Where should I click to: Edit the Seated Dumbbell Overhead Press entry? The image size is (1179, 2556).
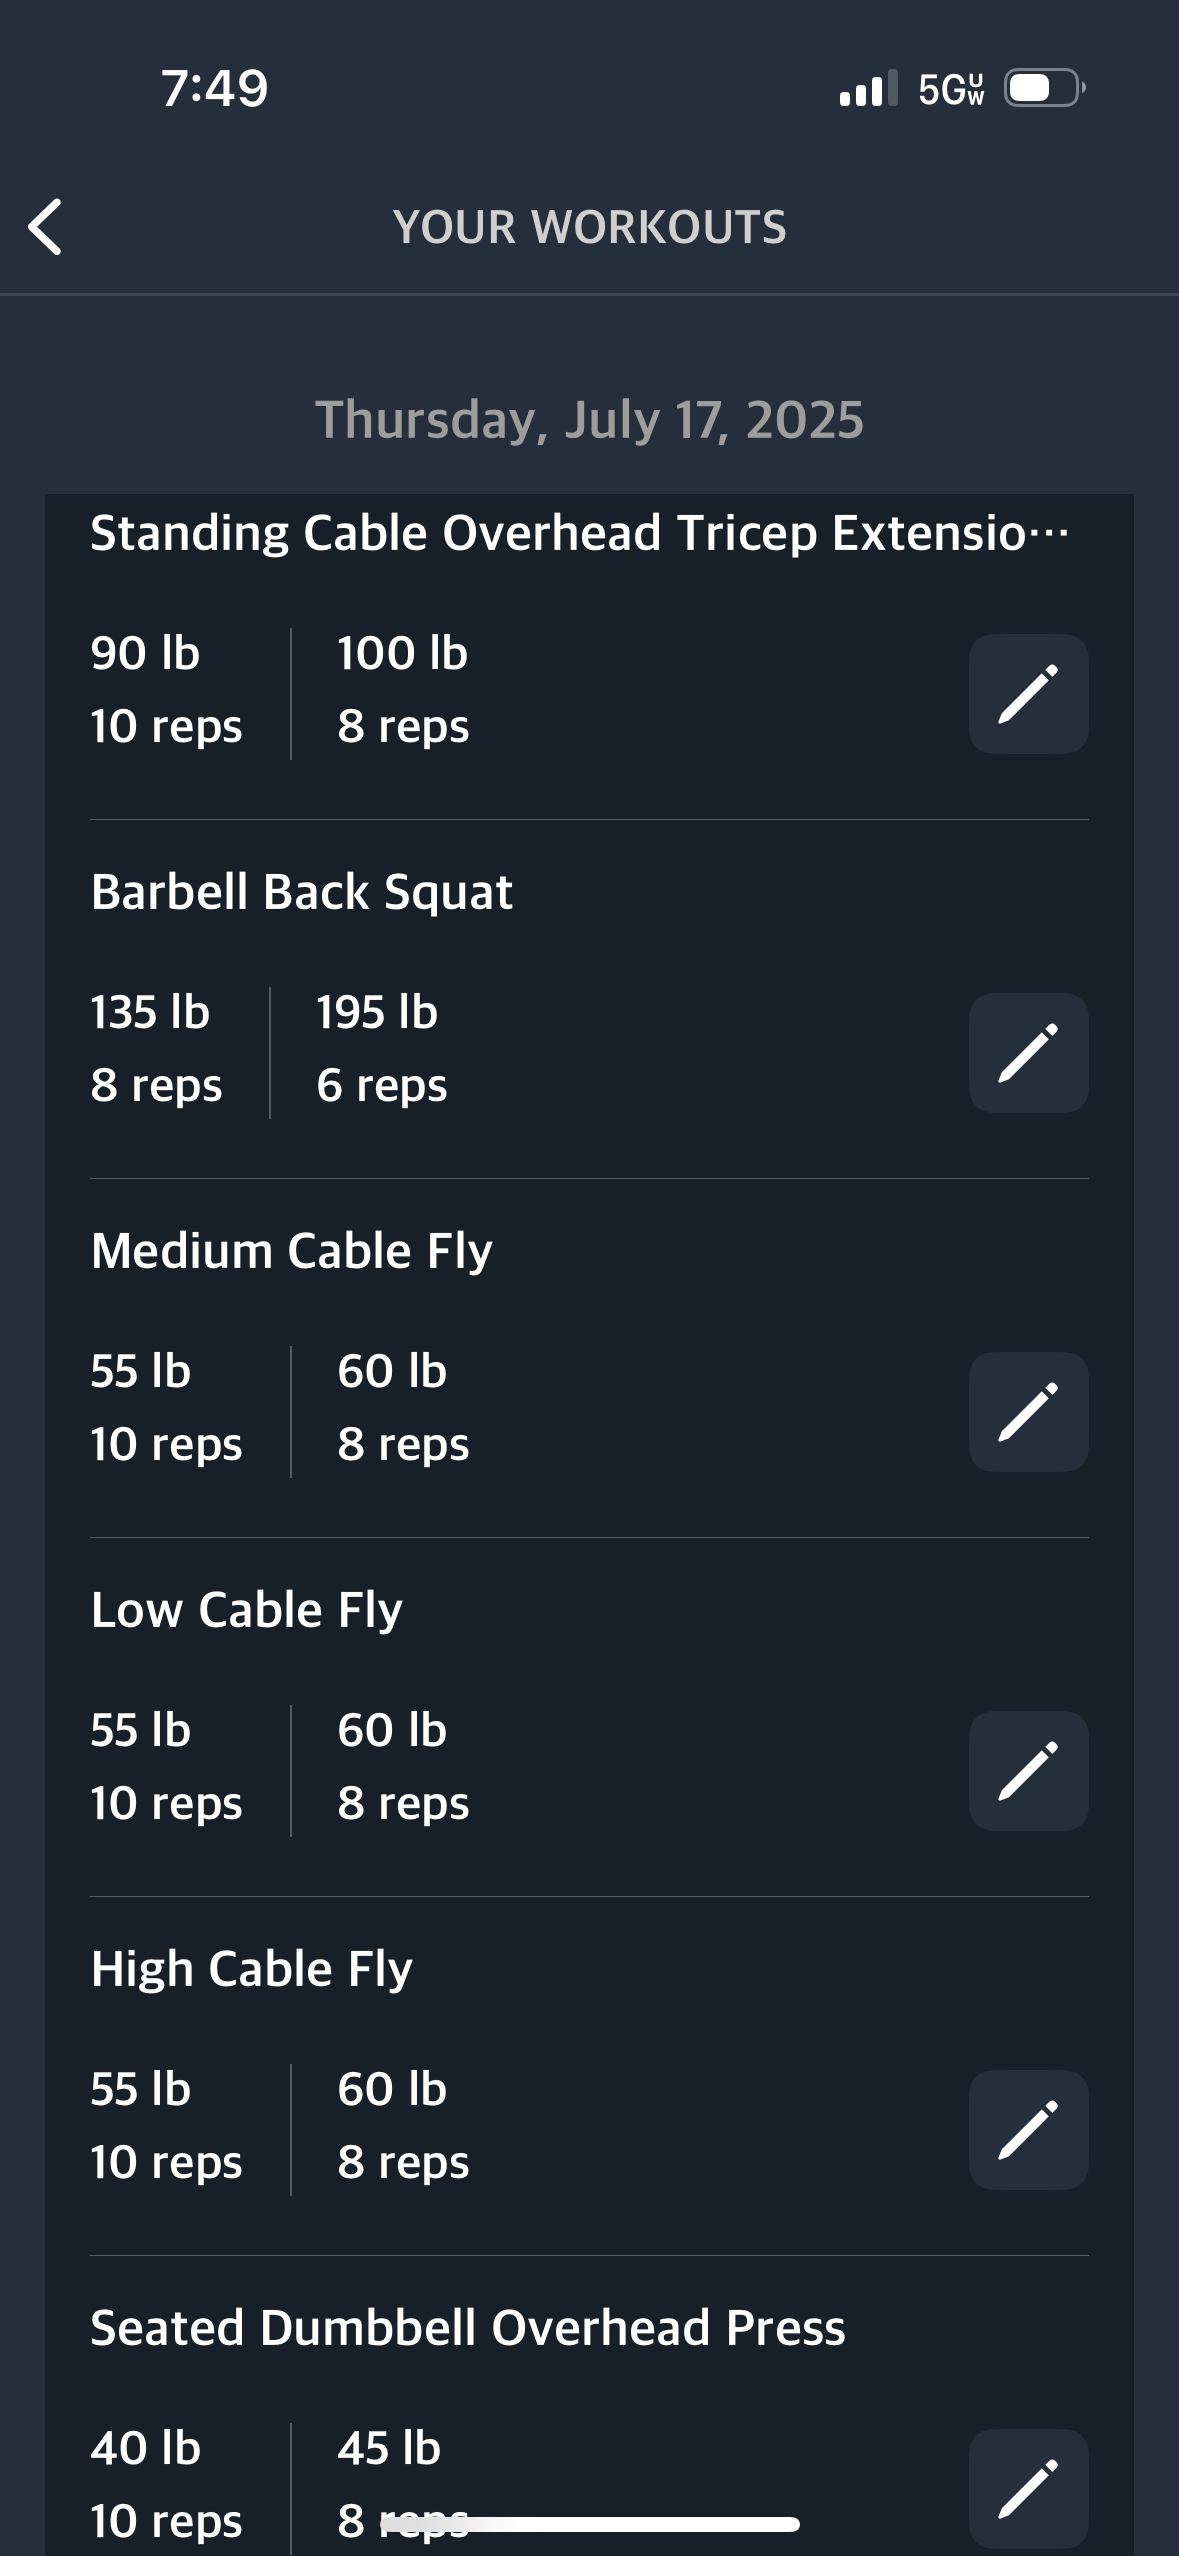[1028, 2488]
